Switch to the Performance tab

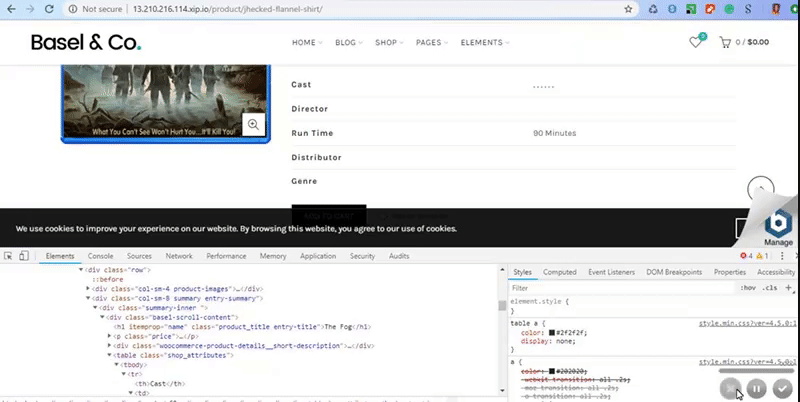[226, 256]
